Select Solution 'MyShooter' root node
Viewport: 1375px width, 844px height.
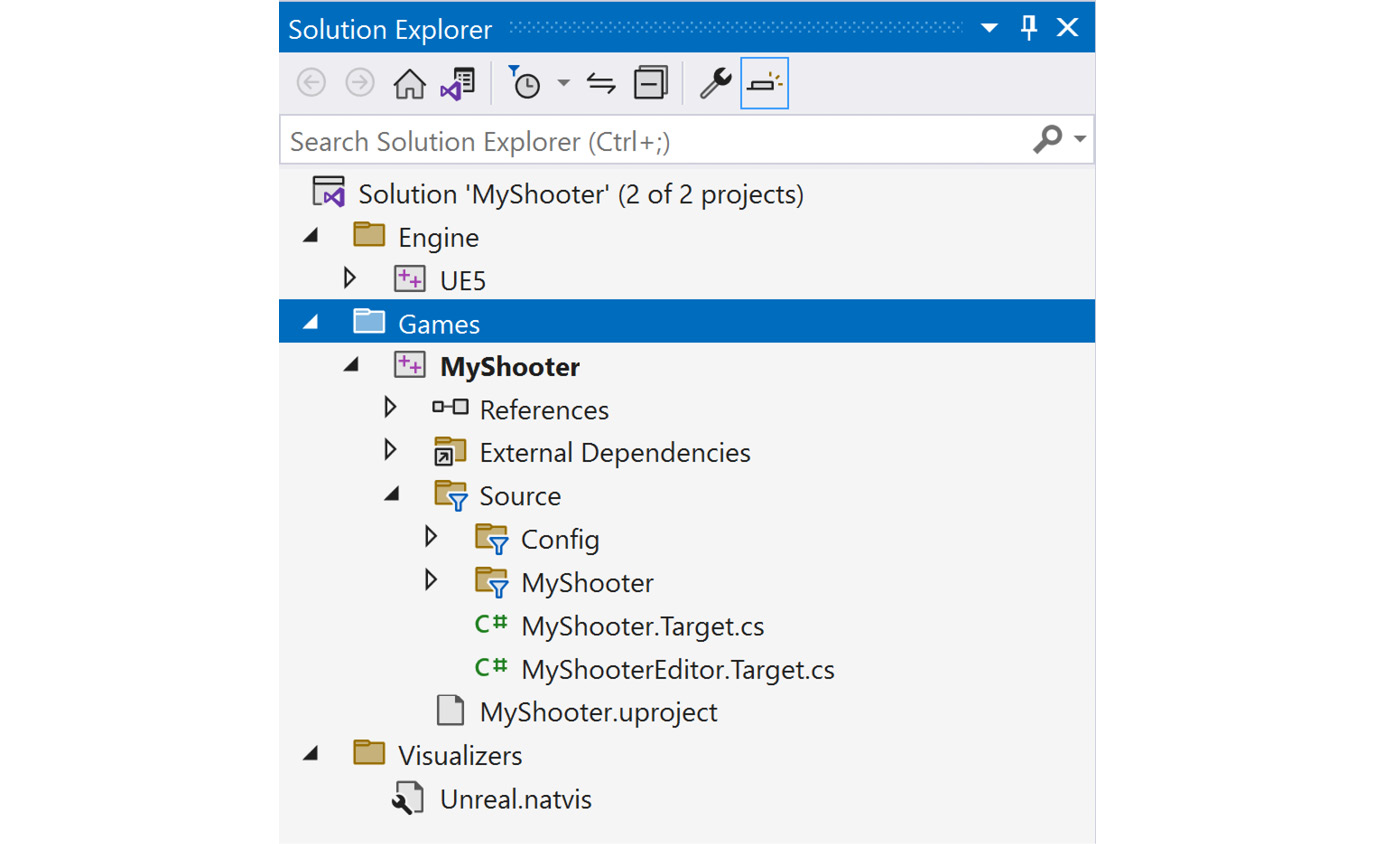click(580, 194)
